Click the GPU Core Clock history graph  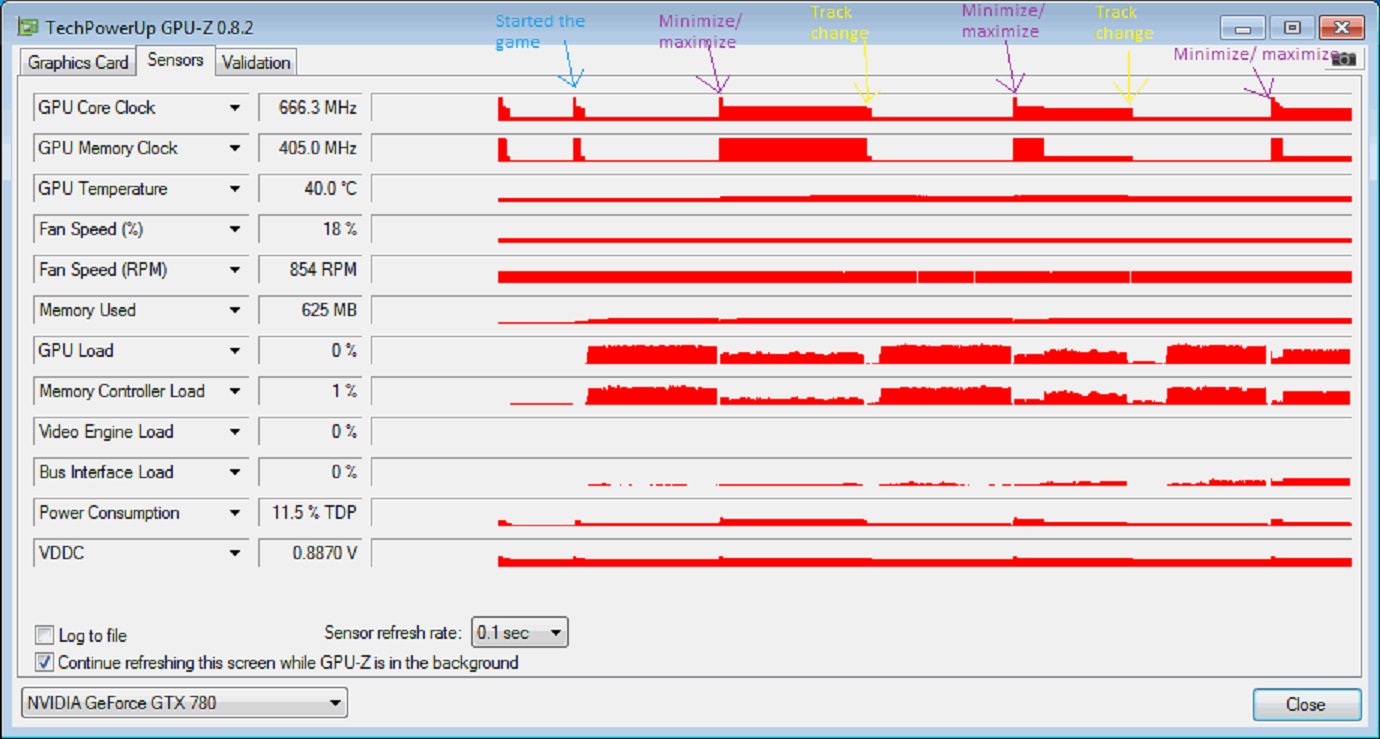click(862, 108)
